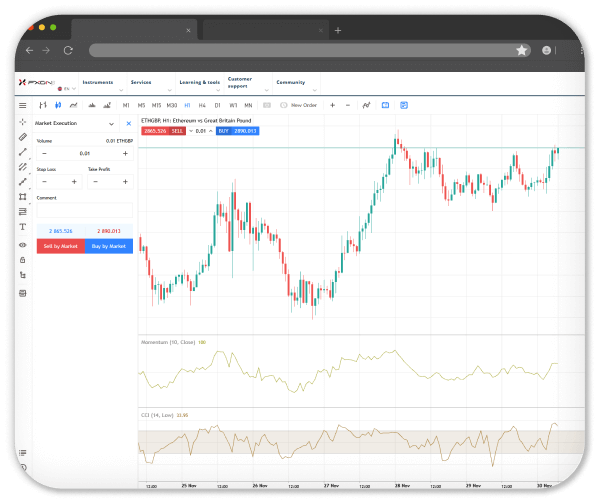
Task: Open the Instruments menu
Action: [99, 83]
